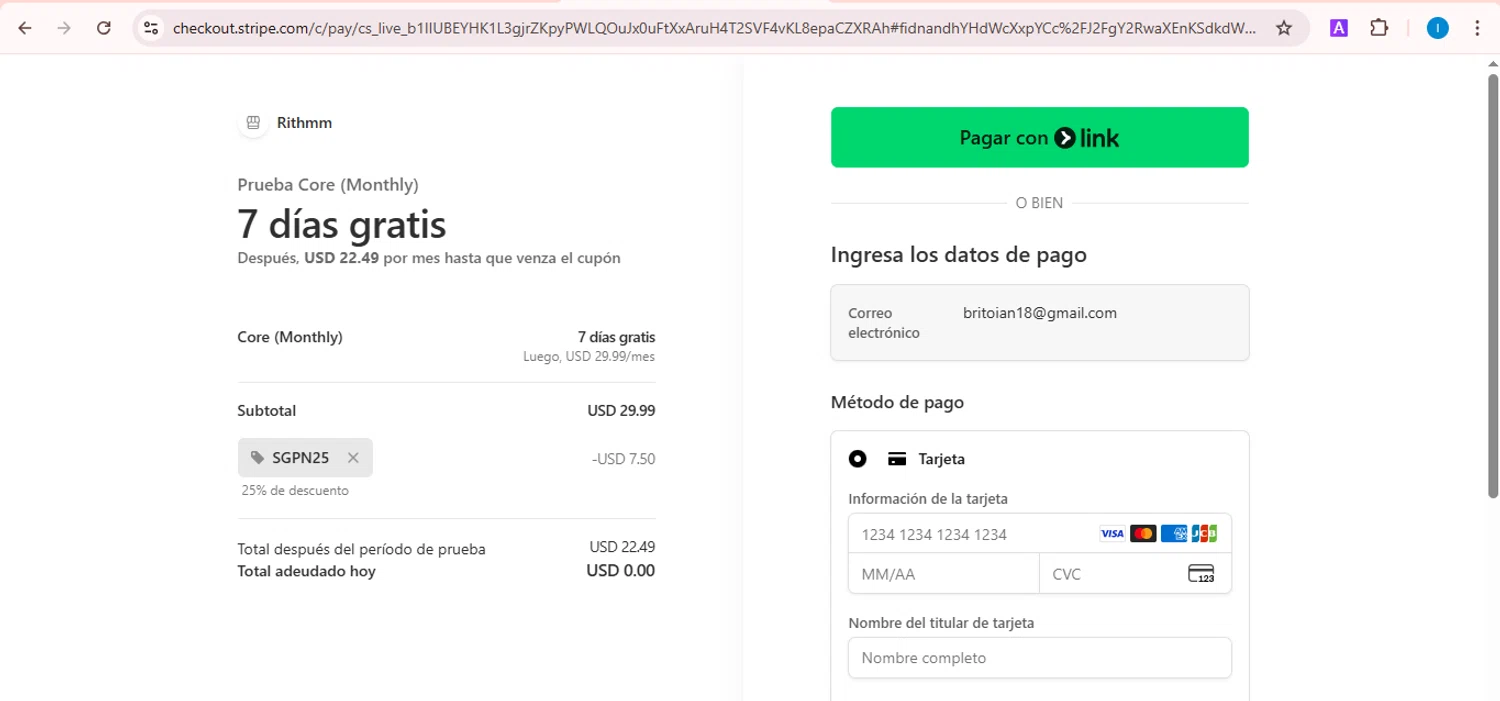Select the Tarjeta payment radio button
This screenshot has width=1500, height=701.
tap(857, 459)
